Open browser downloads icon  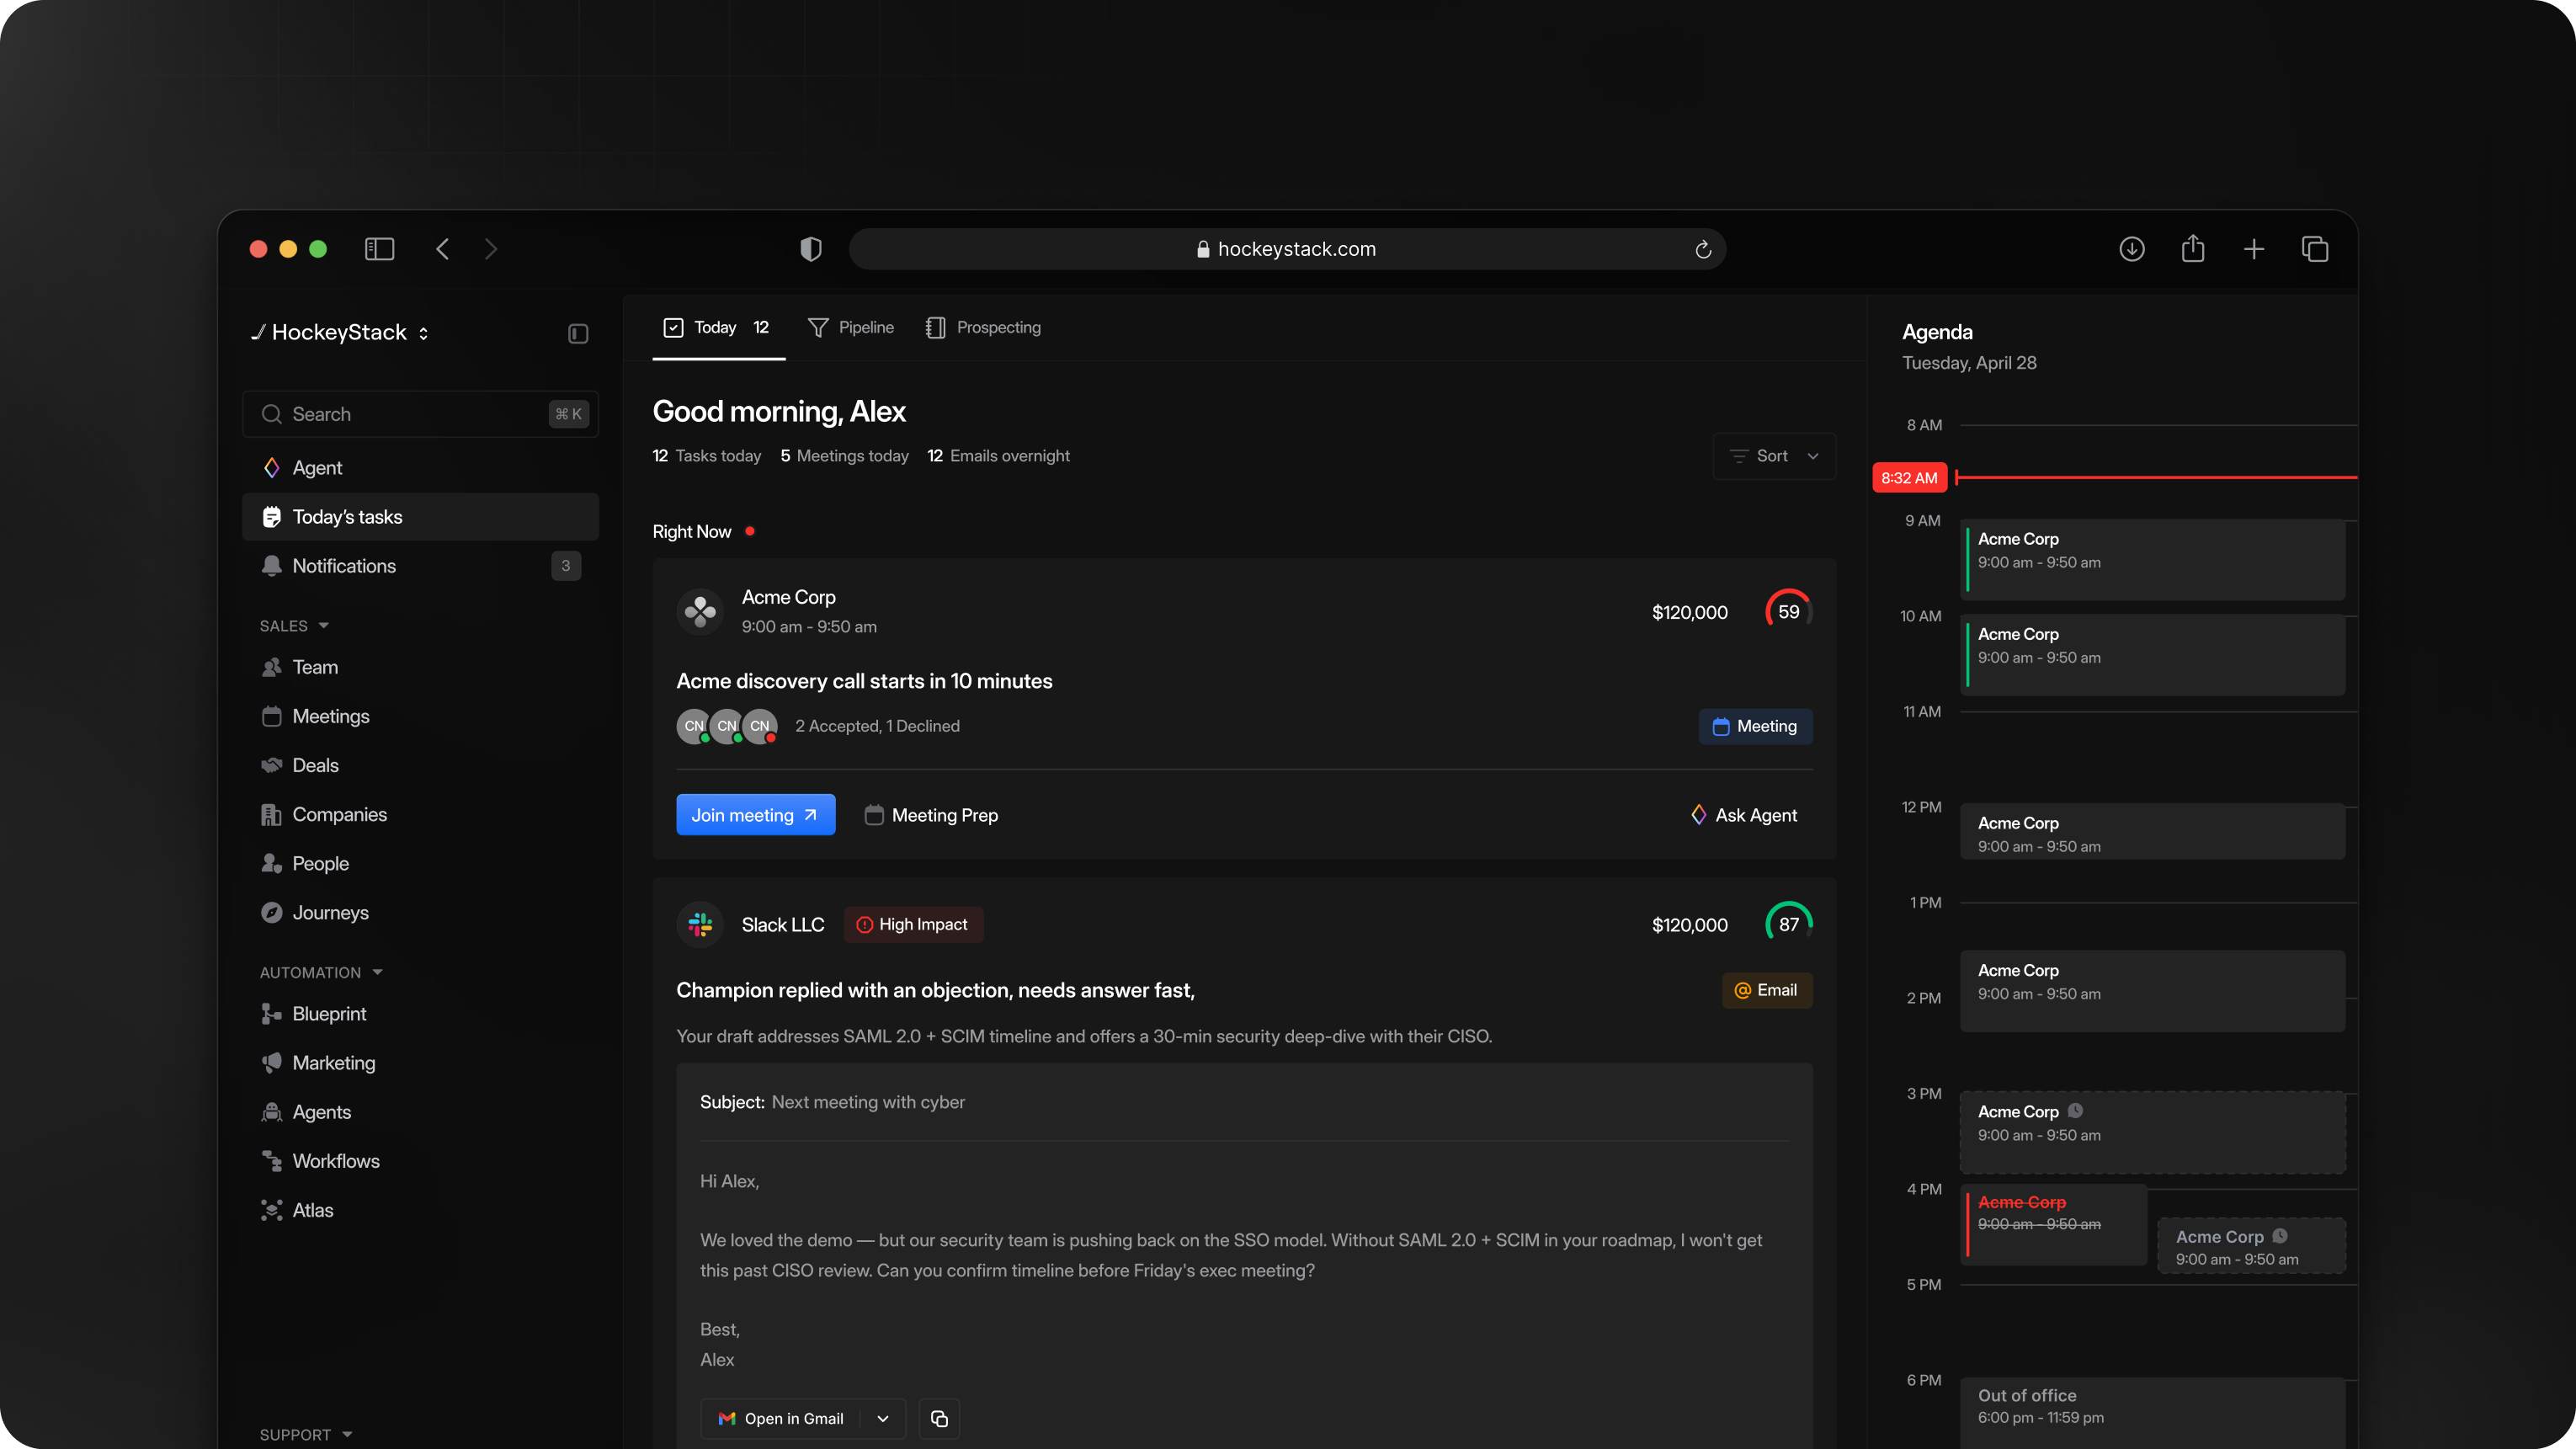2132,249
